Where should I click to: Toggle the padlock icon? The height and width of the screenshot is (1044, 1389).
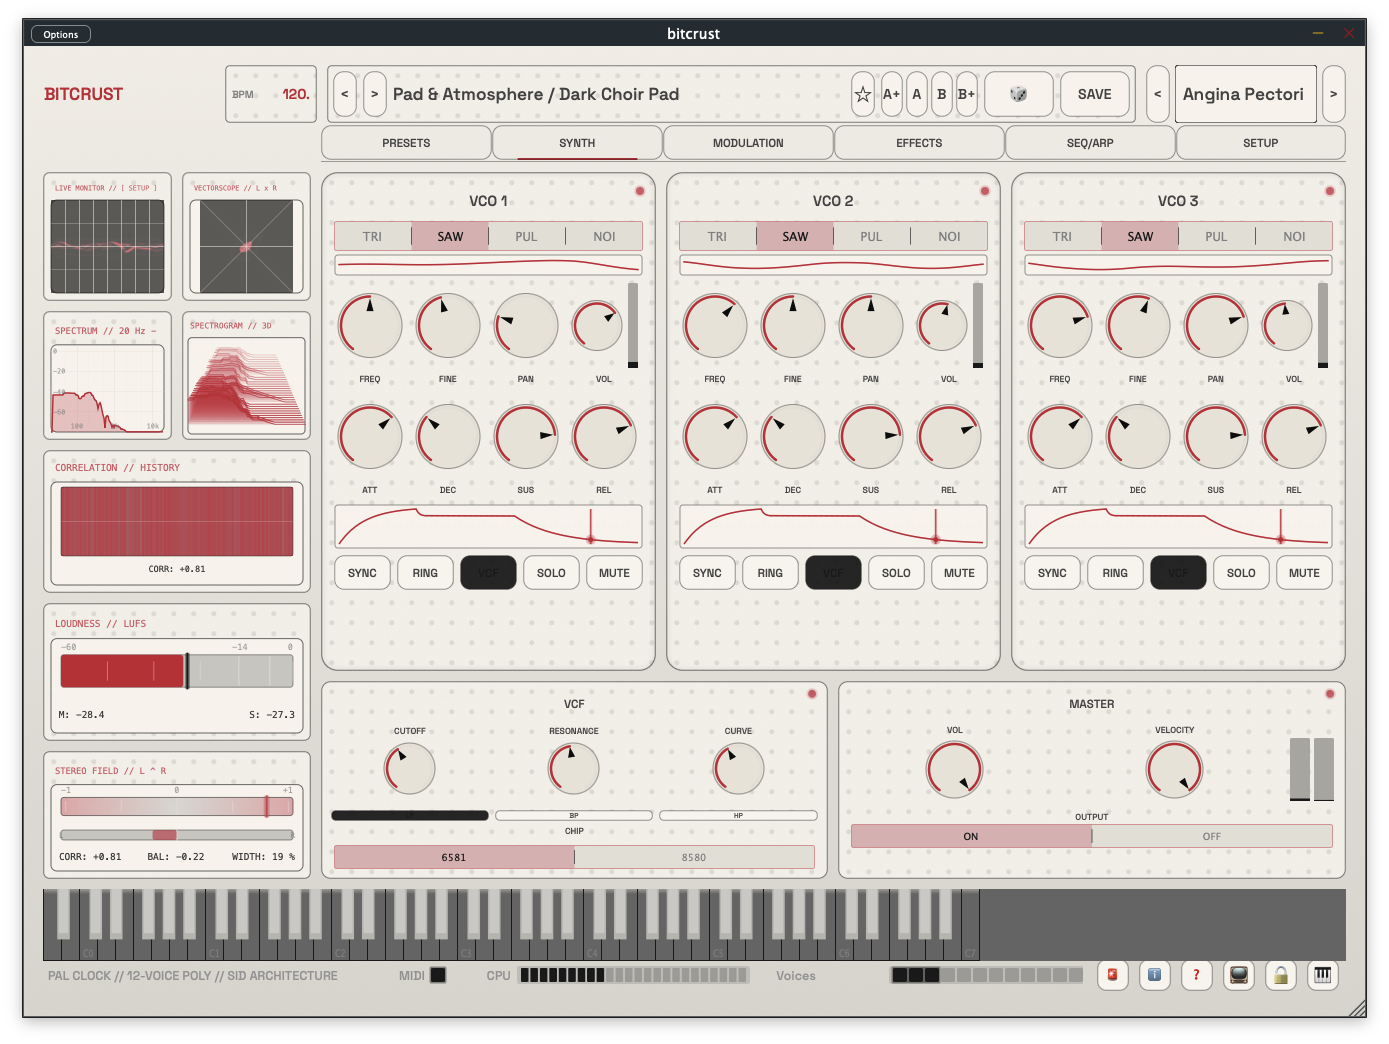(1281, 975)
